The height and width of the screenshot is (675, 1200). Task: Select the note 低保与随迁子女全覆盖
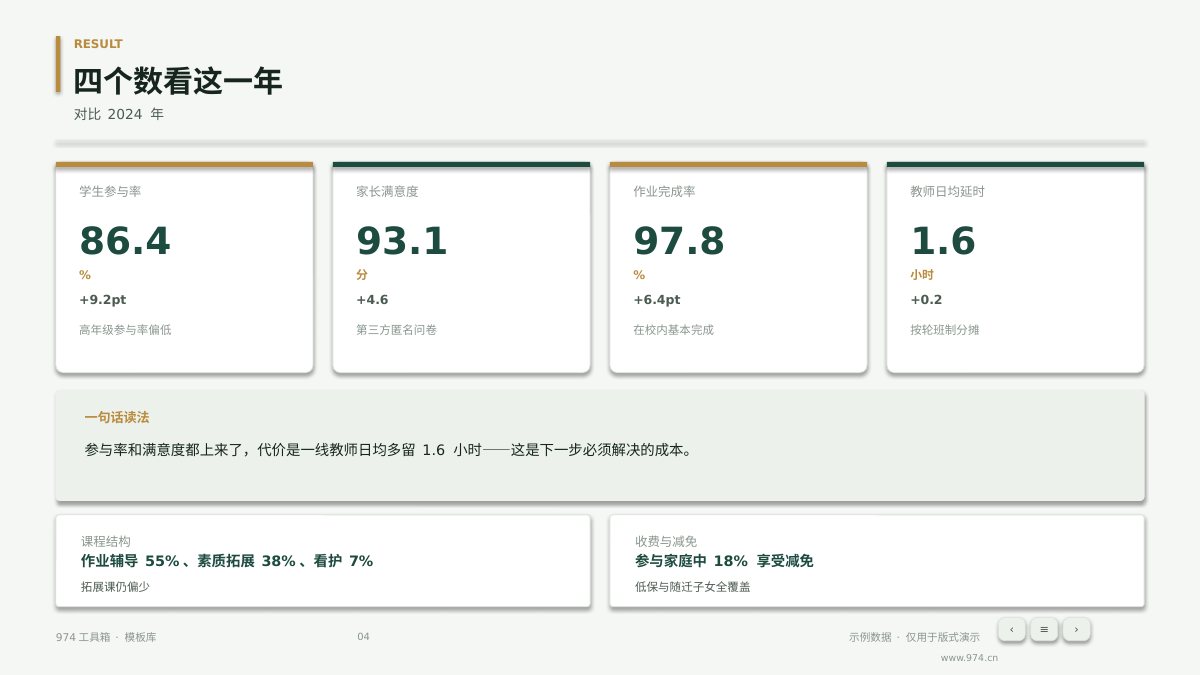click(692, 587)
